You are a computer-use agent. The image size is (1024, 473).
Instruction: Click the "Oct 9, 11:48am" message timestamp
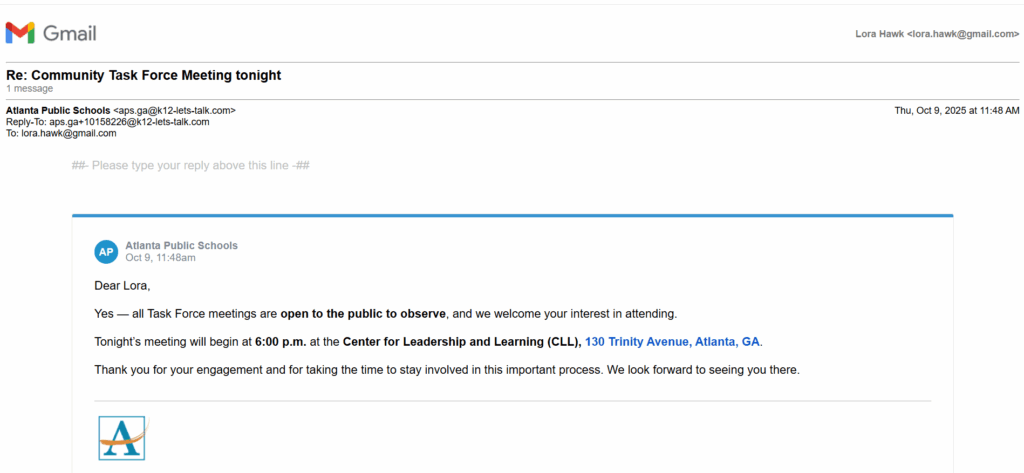point(160,258)
